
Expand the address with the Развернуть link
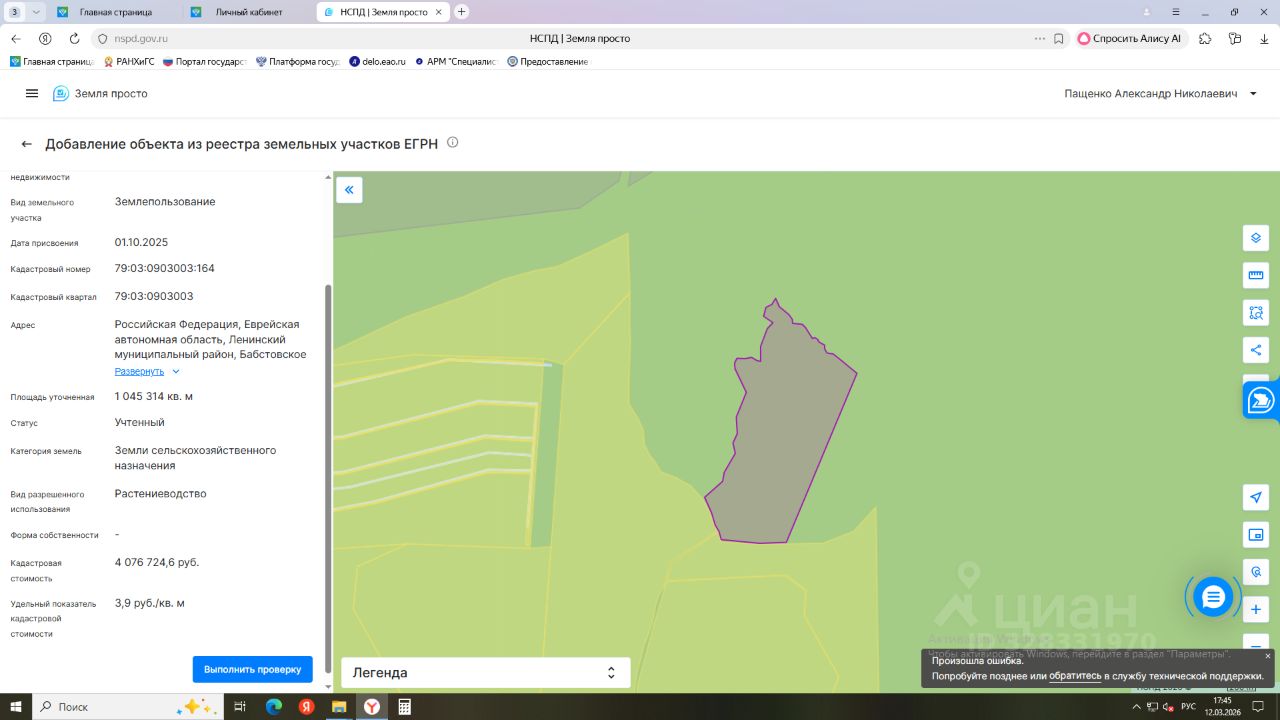pyautogui.click(x=147, y=371)
